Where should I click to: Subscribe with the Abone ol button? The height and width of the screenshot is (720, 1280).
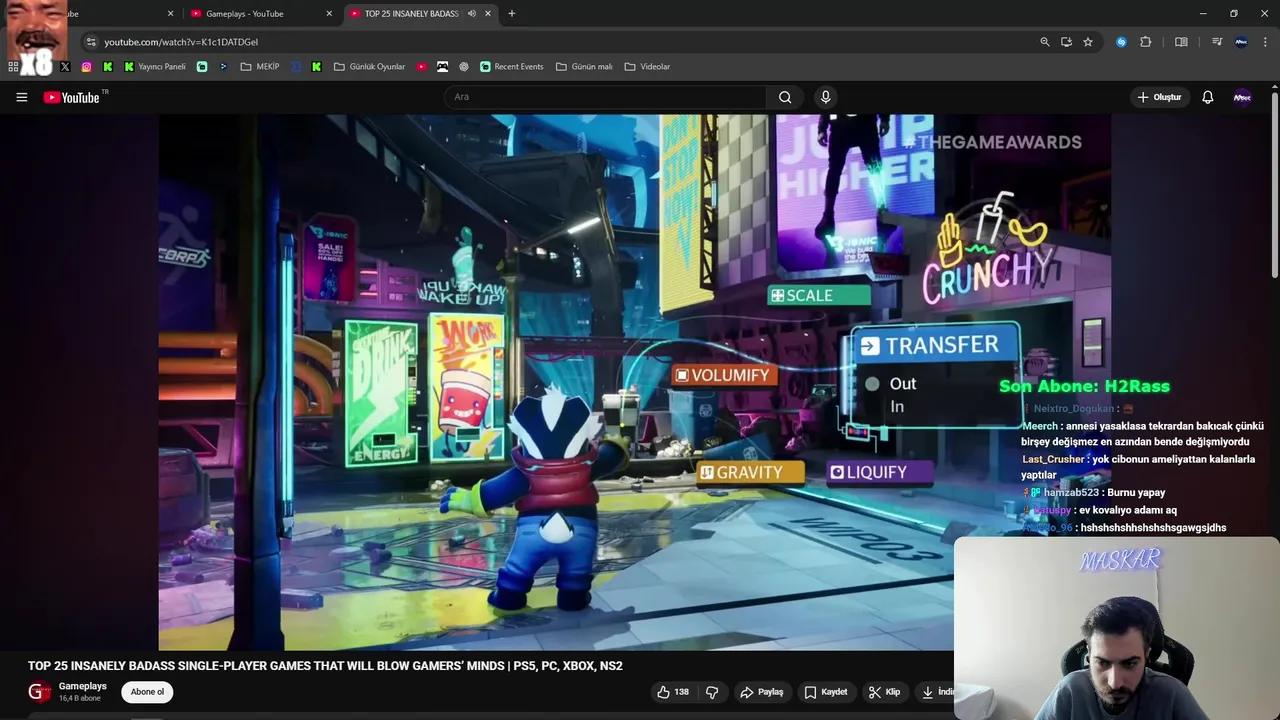coord(147,692)
